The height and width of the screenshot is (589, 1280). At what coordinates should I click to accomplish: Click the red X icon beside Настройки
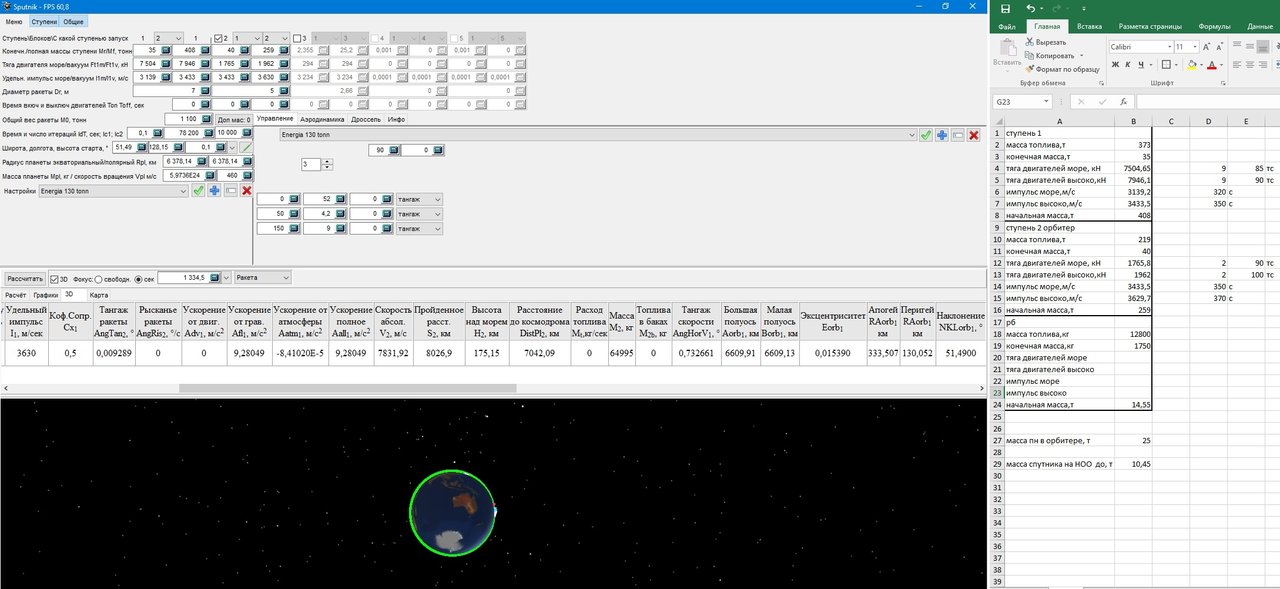pos(245,190)
